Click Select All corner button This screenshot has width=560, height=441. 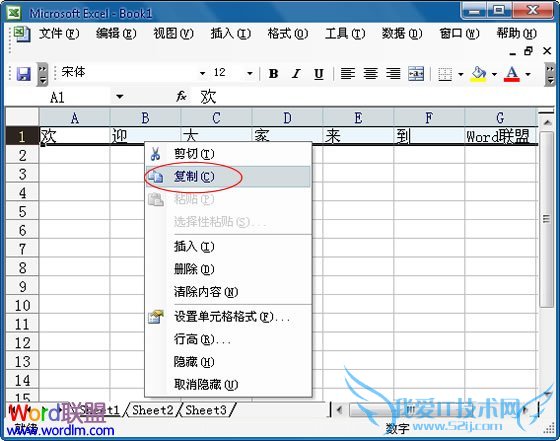point(22,117)
